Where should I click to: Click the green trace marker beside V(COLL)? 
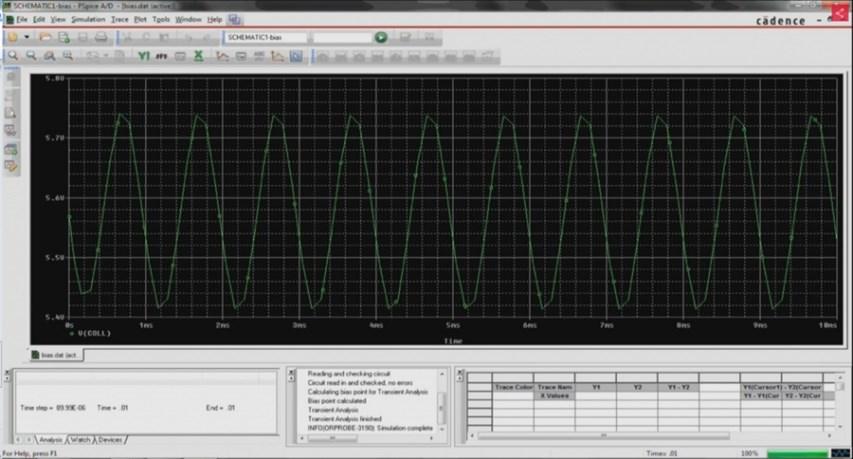(x=71, y=333)
